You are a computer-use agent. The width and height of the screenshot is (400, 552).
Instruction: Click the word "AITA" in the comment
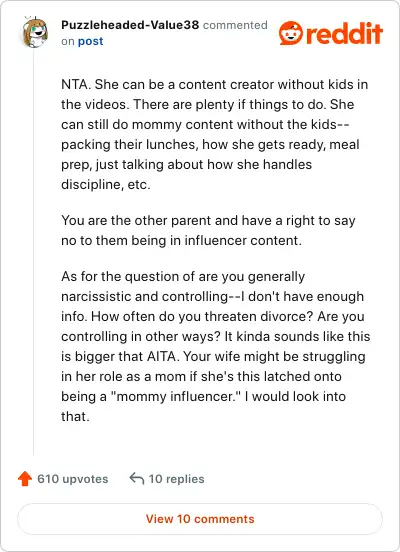161,356
